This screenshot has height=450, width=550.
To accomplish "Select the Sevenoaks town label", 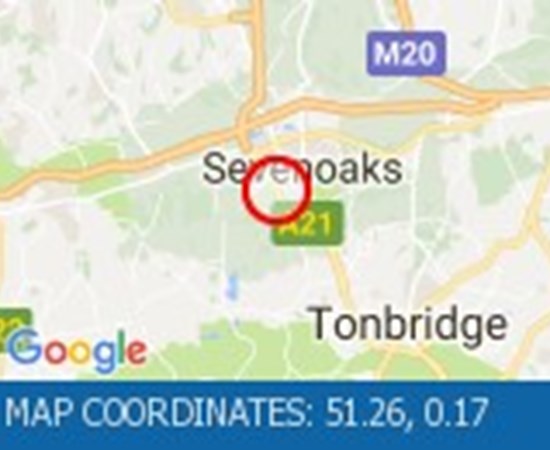I will click(302, 170).
